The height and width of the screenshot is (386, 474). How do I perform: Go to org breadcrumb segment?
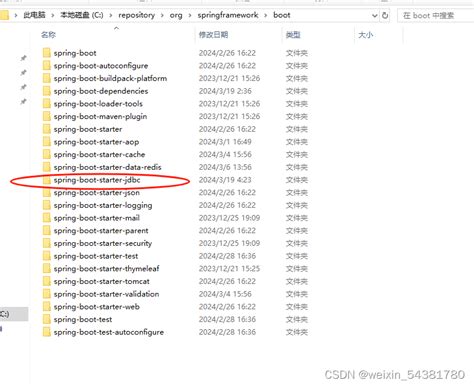pyautogui.click(x=176, y=15)
